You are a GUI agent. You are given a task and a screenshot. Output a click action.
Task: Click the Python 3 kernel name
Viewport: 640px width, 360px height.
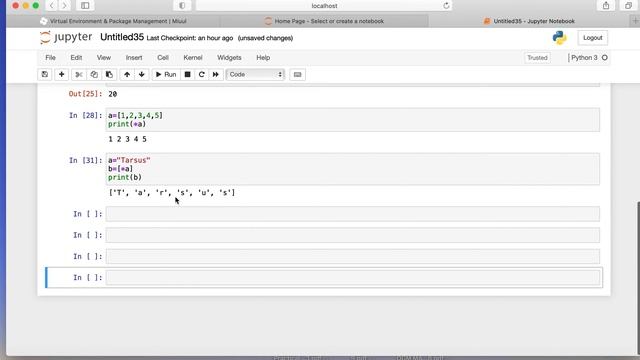(x=584, y=58)
